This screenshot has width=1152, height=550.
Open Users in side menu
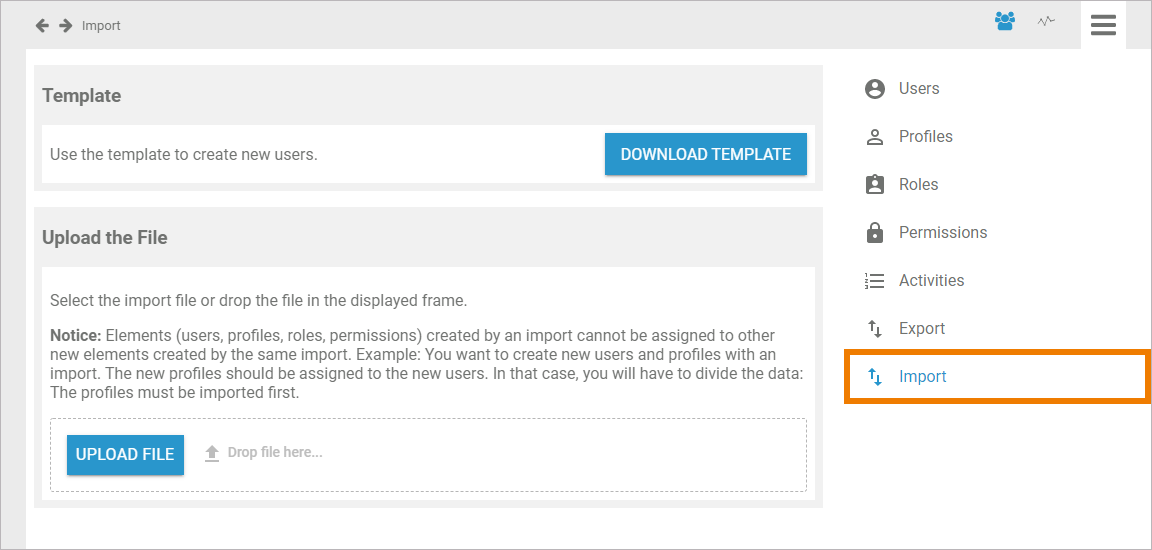[x=919, y=89]
